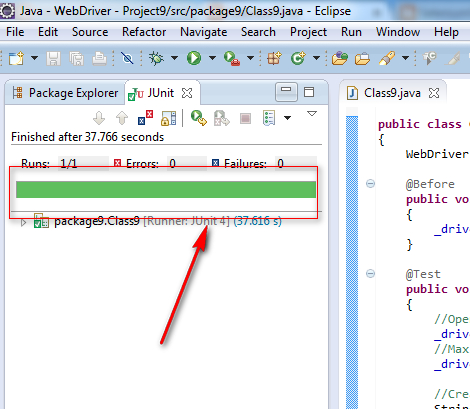This screenshot has width=470, height=409.
Task: Click the Failures count value
Action: tap(295, 164)
